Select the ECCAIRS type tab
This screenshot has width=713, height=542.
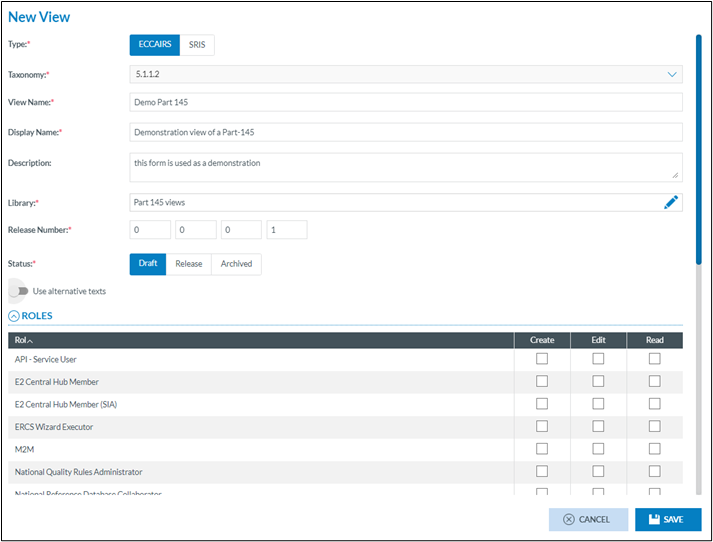point(155,44)
